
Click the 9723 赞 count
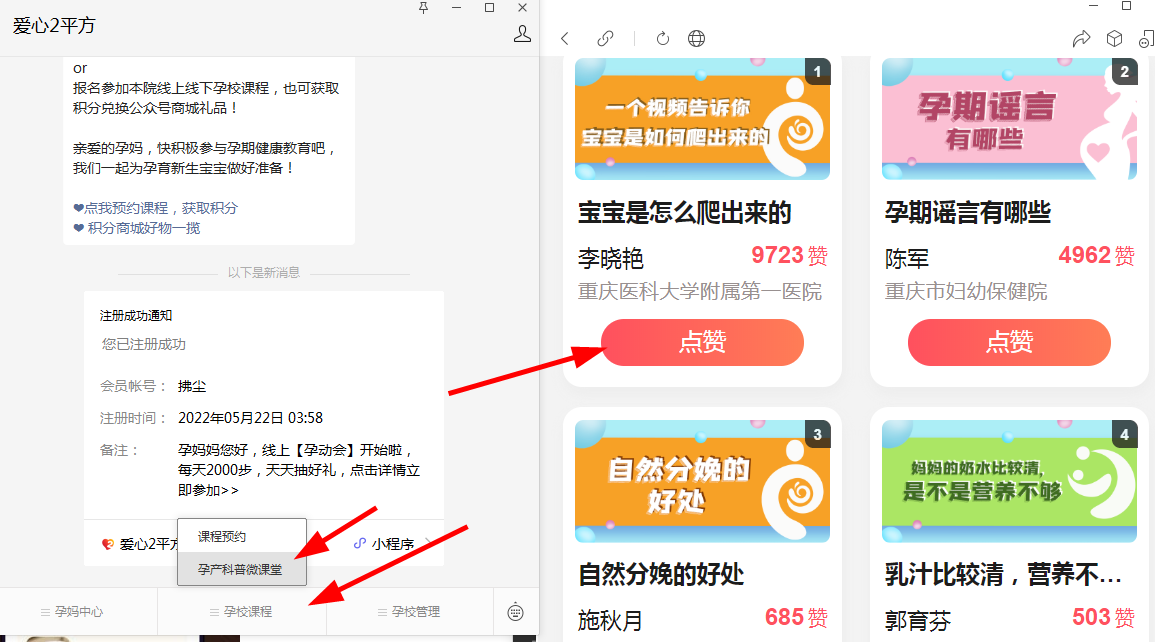pyautogui.click(x=790, y=255)
